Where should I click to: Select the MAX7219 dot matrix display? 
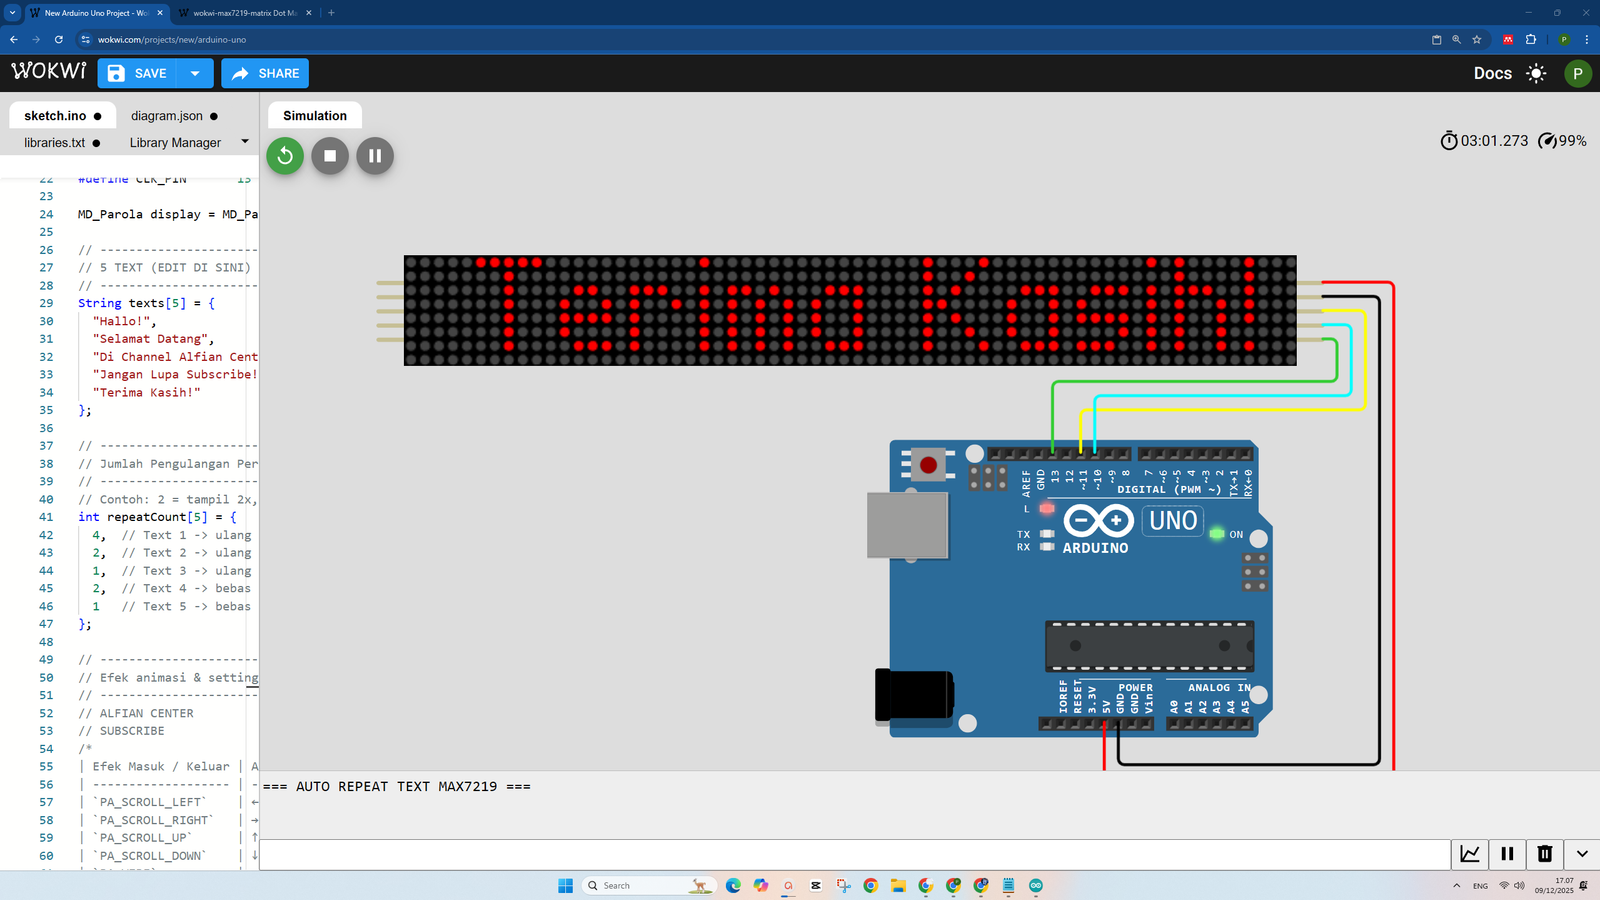[x=850, y=310]
